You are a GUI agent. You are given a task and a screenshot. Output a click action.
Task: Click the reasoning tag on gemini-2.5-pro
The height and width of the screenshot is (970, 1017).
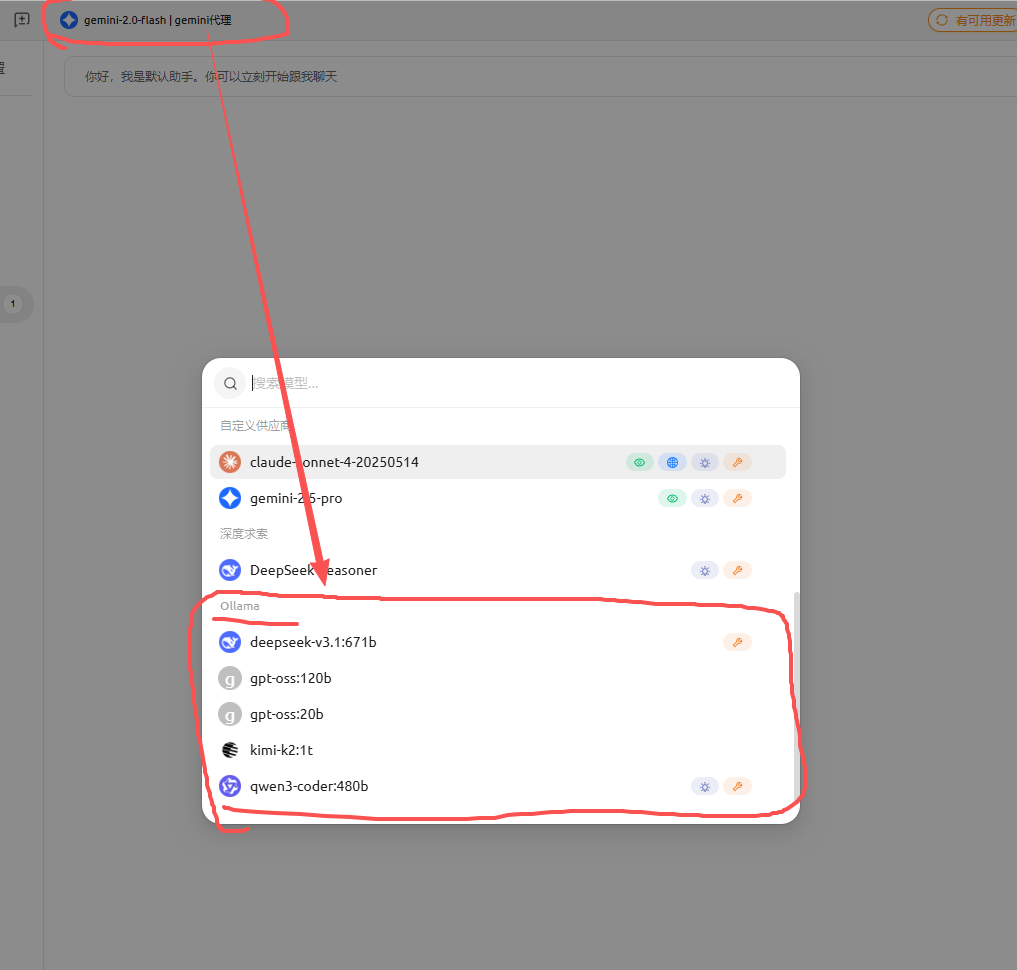(705, 498)
